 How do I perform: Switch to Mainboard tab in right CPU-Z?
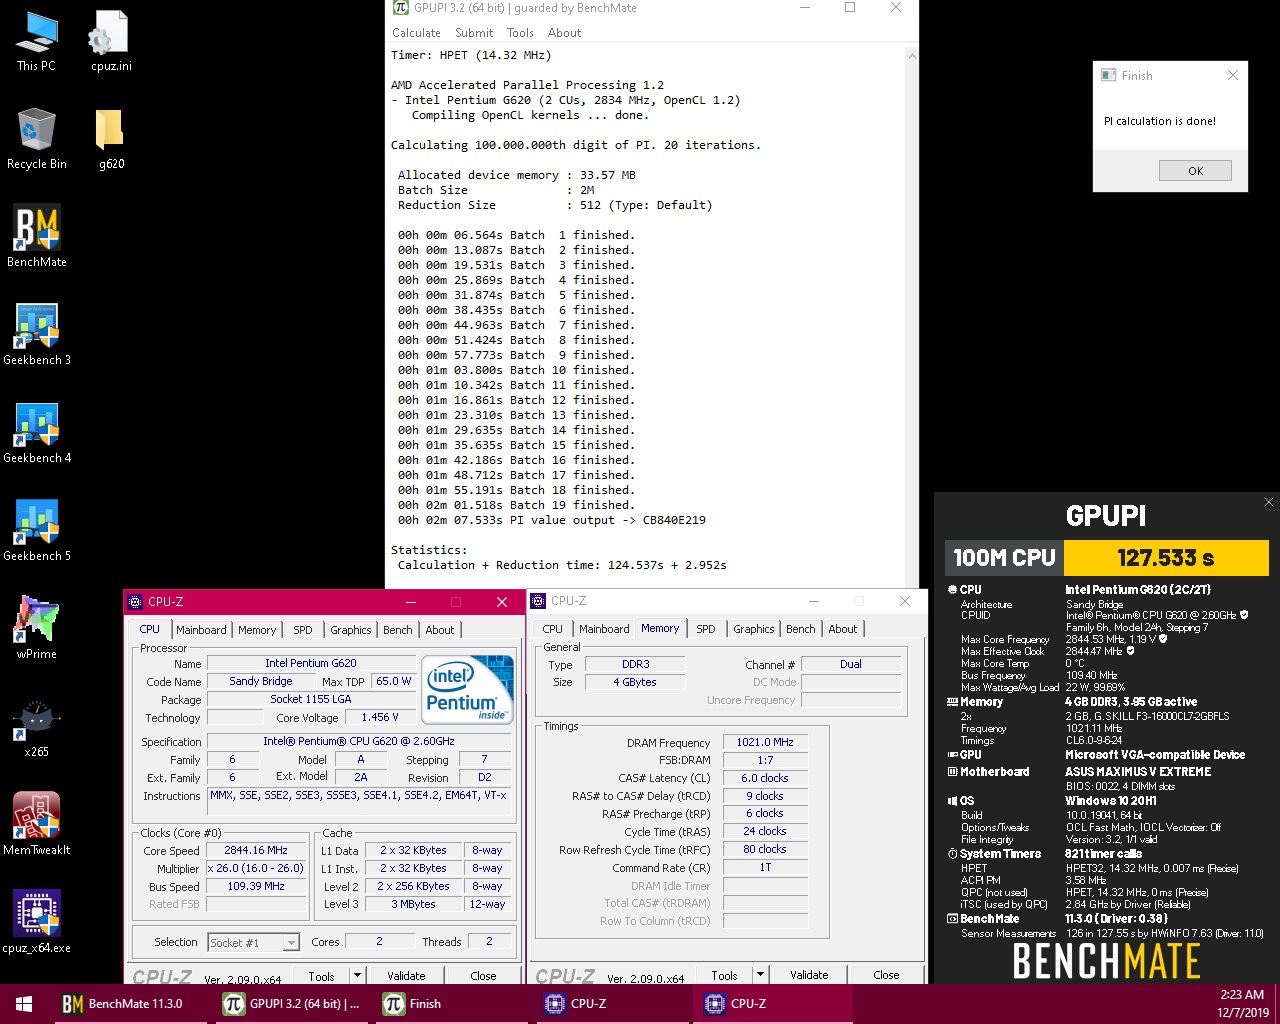click(x=604, y=629)
